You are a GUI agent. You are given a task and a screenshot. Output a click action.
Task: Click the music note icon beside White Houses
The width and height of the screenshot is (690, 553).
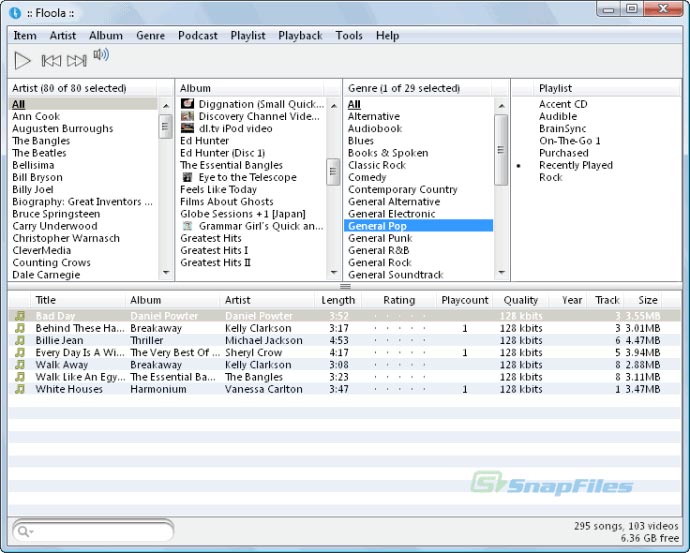pos(18,389)
